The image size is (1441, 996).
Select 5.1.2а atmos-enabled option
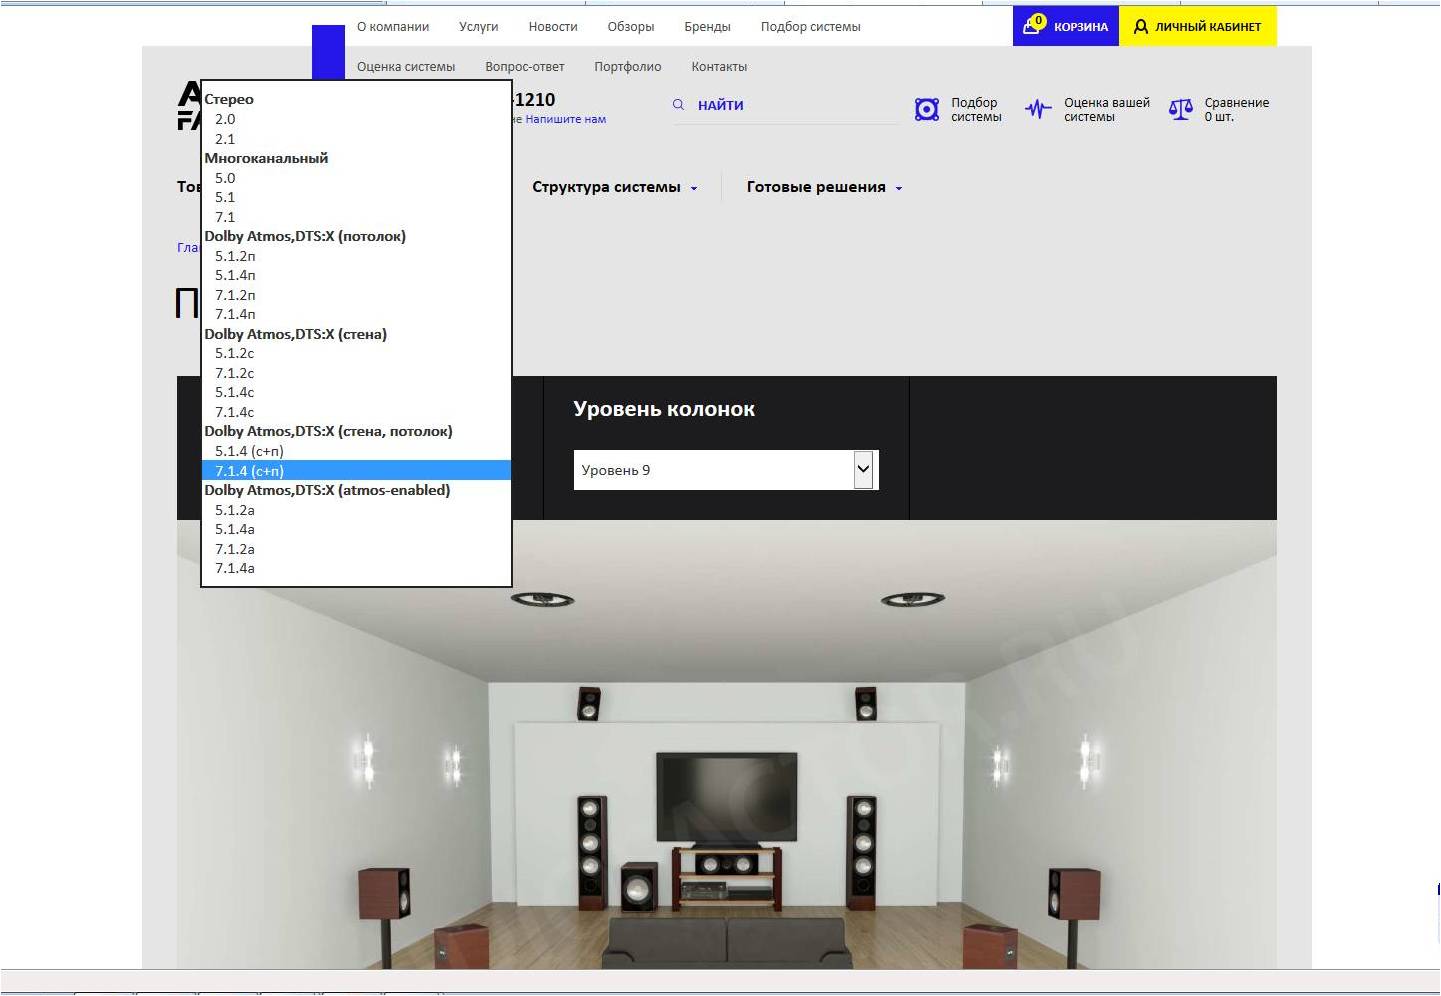tap(356, 510)
